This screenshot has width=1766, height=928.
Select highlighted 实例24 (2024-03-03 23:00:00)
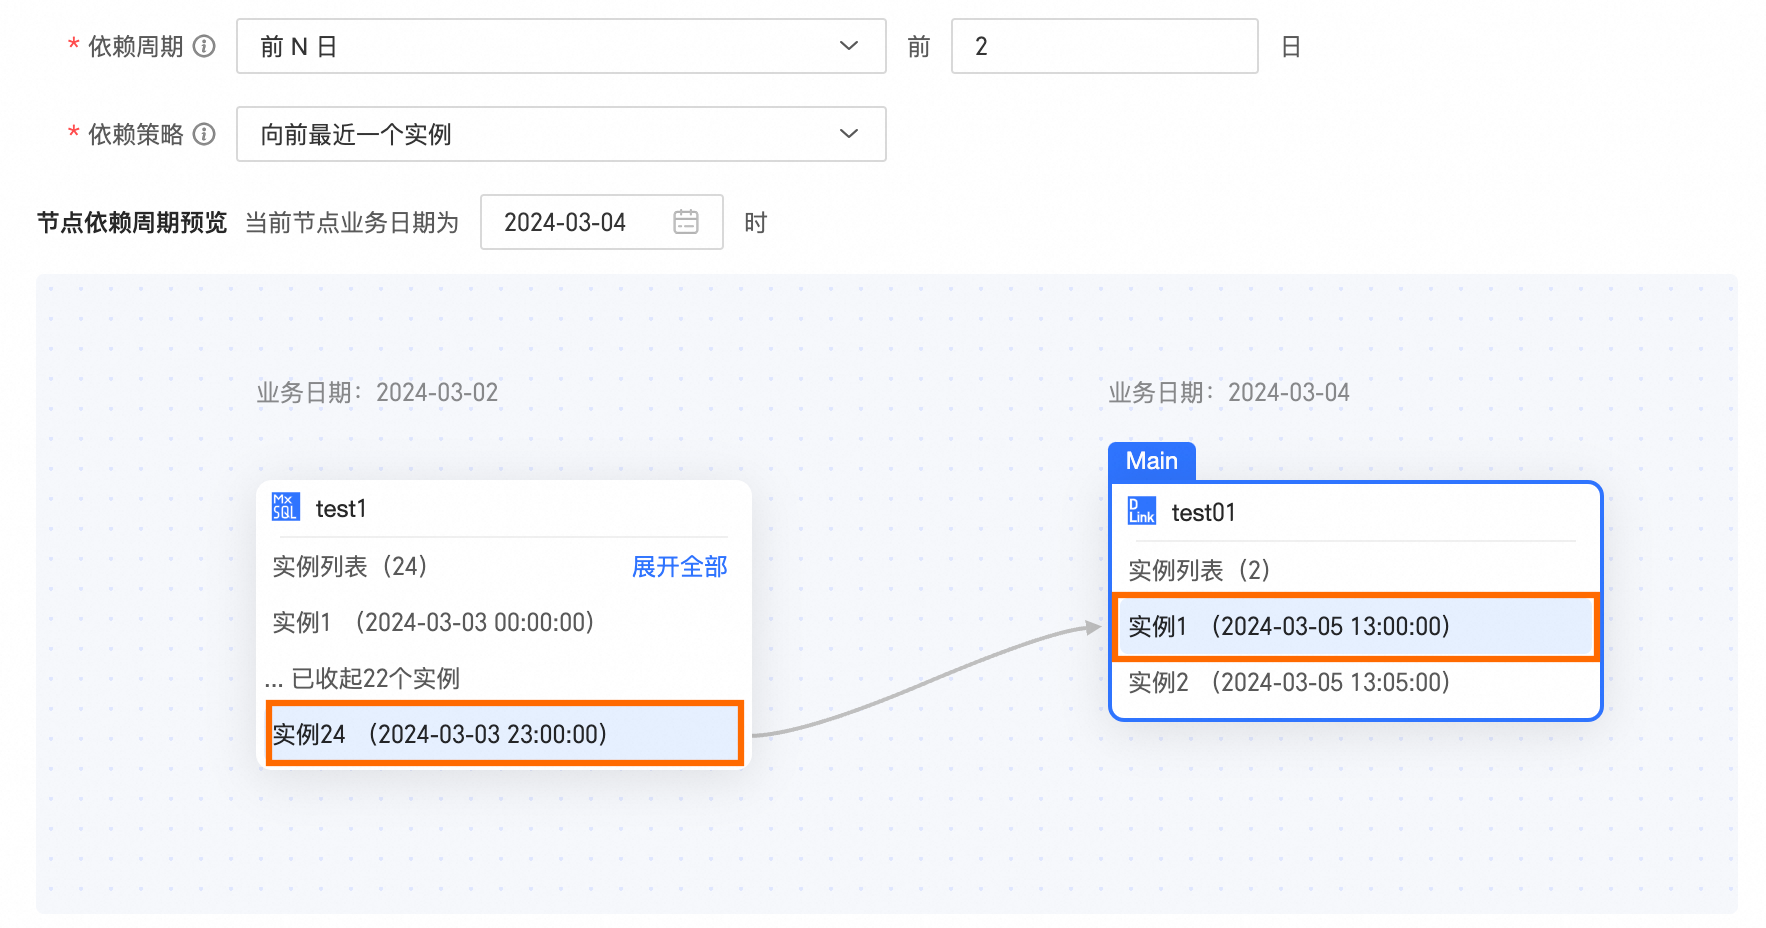tap(503, 734)
